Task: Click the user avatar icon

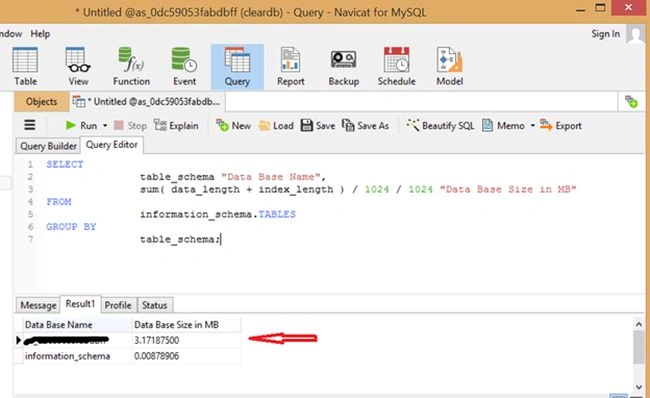Action: [635, 34]
